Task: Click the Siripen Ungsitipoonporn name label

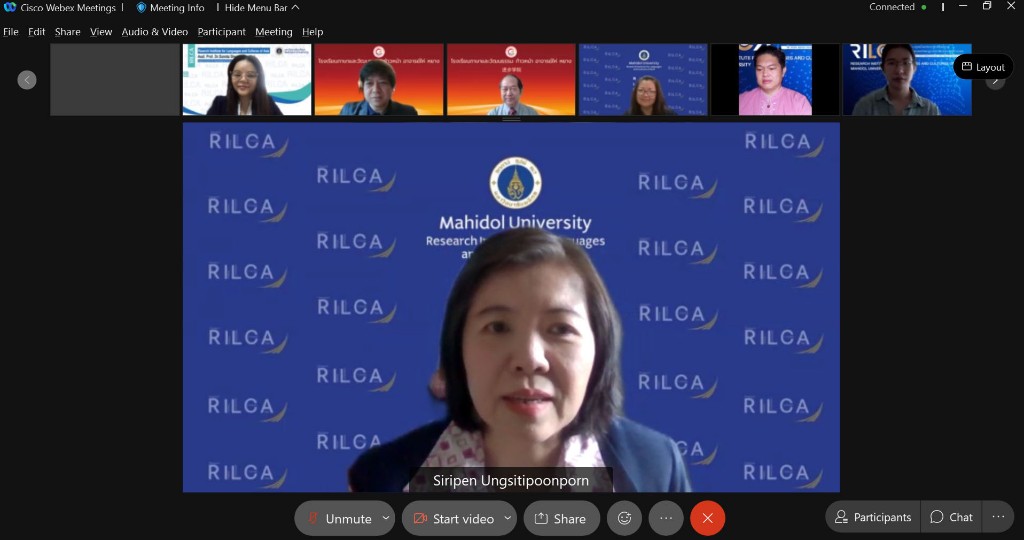Action: tap(511, 481)
